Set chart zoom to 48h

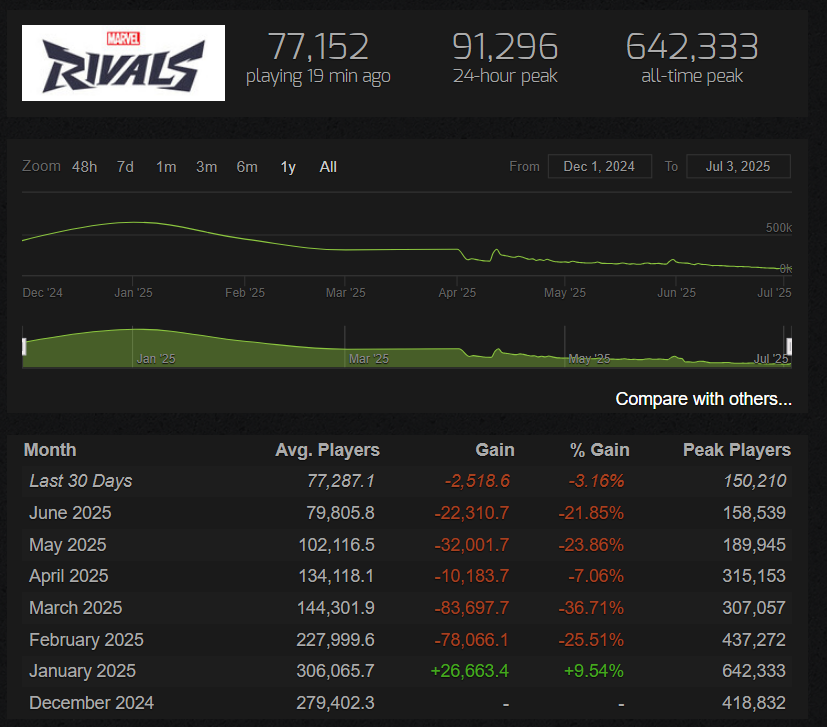point(84,167)
